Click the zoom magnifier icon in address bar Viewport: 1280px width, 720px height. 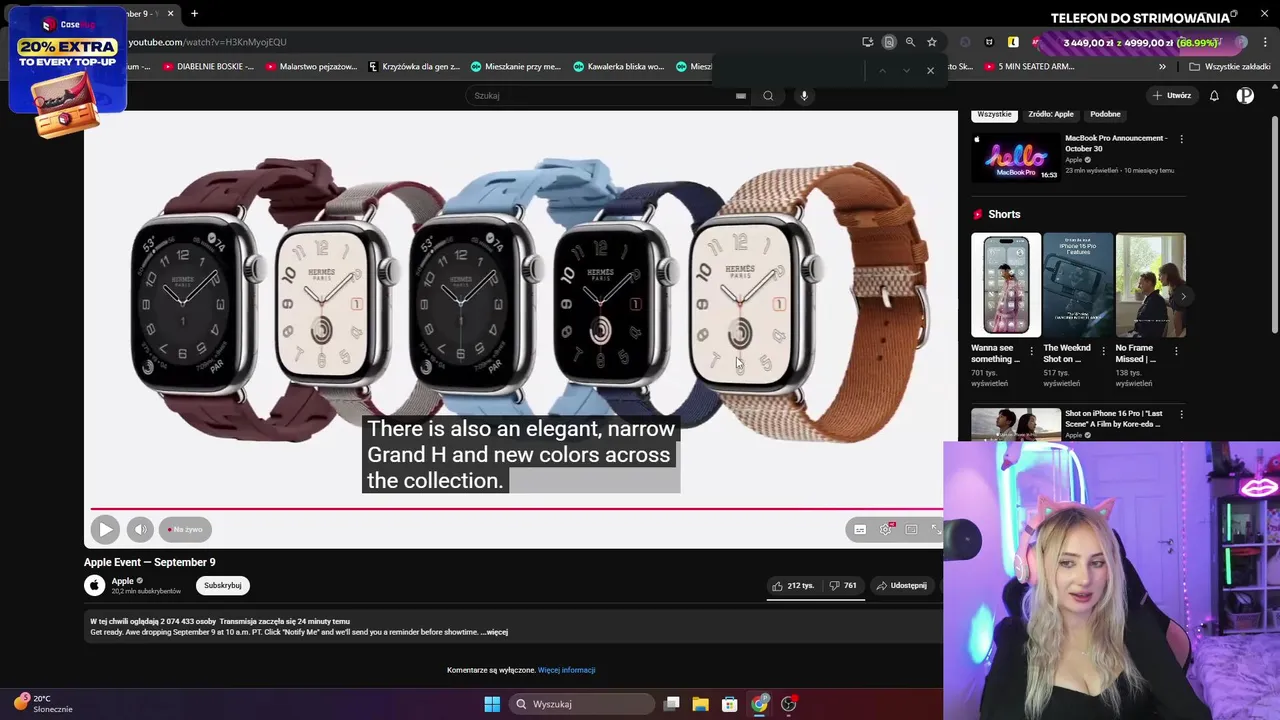coord(910,42)
